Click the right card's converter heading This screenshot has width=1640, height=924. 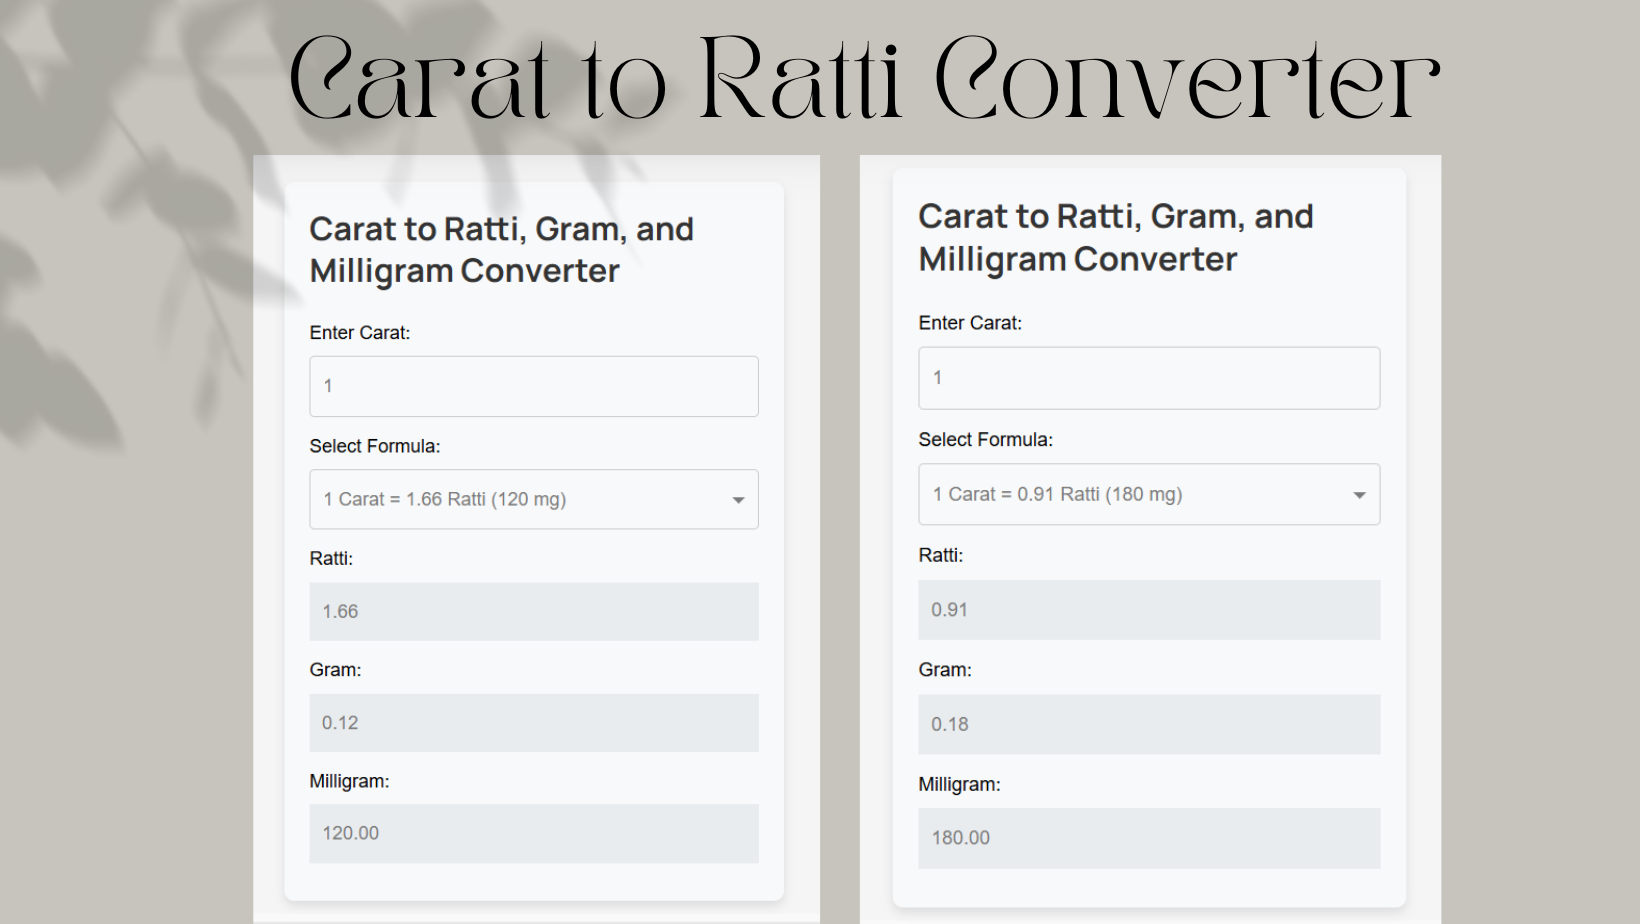pyautogui.click(x=1116, y=238)
